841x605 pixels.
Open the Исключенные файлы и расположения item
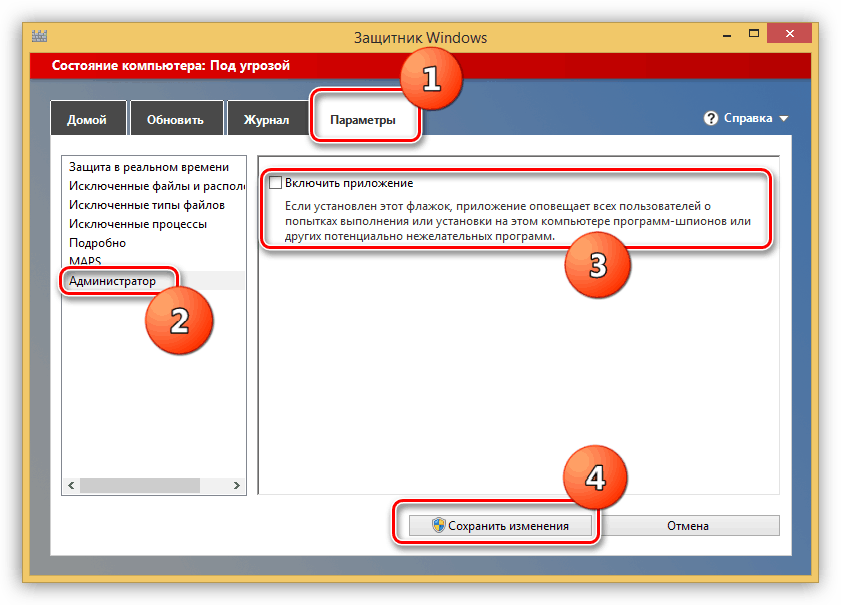156,186
